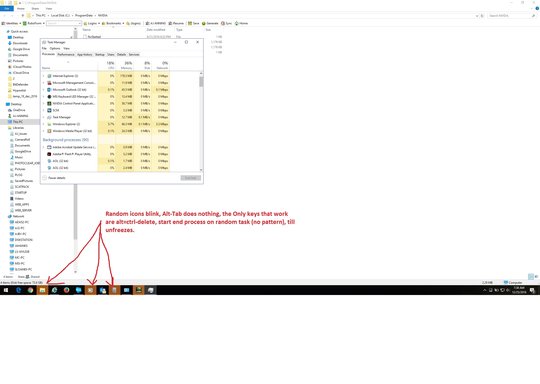Viewport: 540px width, 384px height.
Task: Click the ProgramData breadcrumb in the address bar
Action: 84,15
